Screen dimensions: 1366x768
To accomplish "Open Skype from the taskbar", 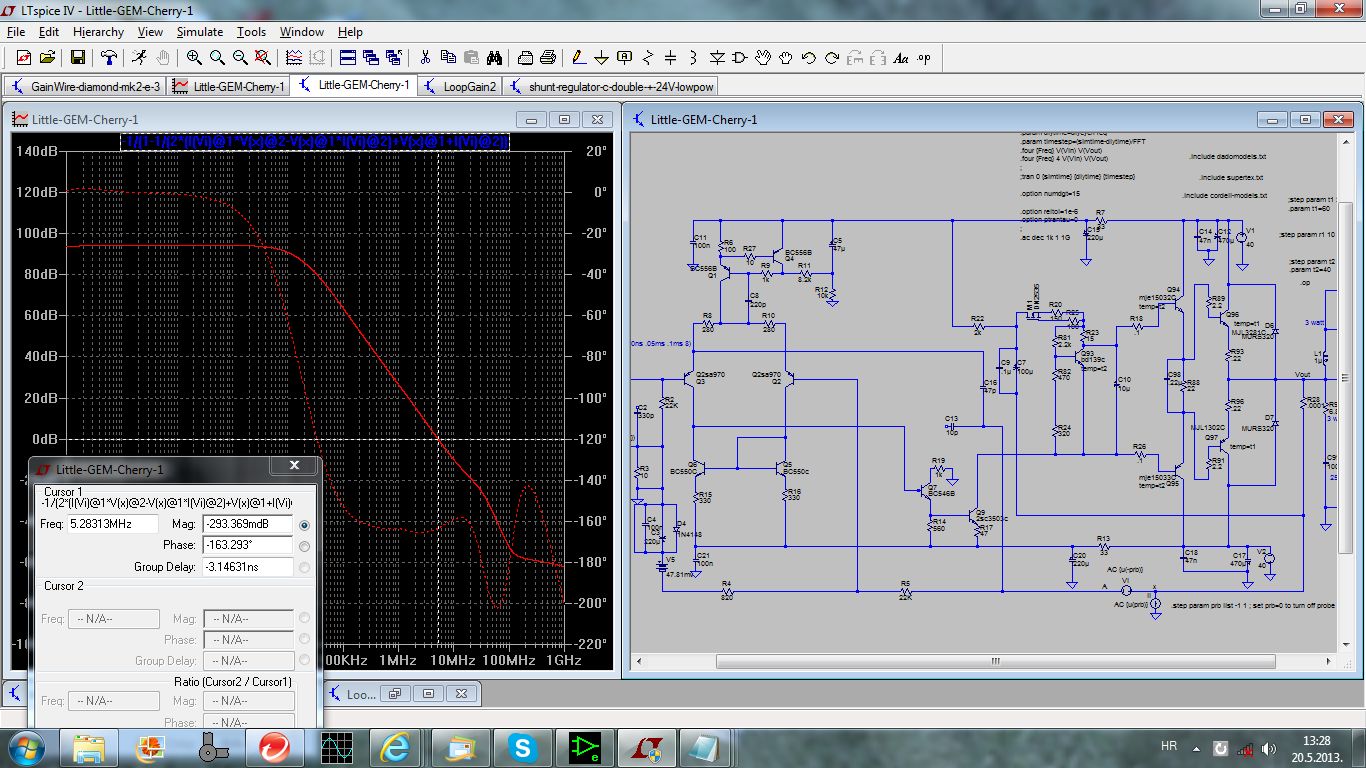I will (520, 747).
